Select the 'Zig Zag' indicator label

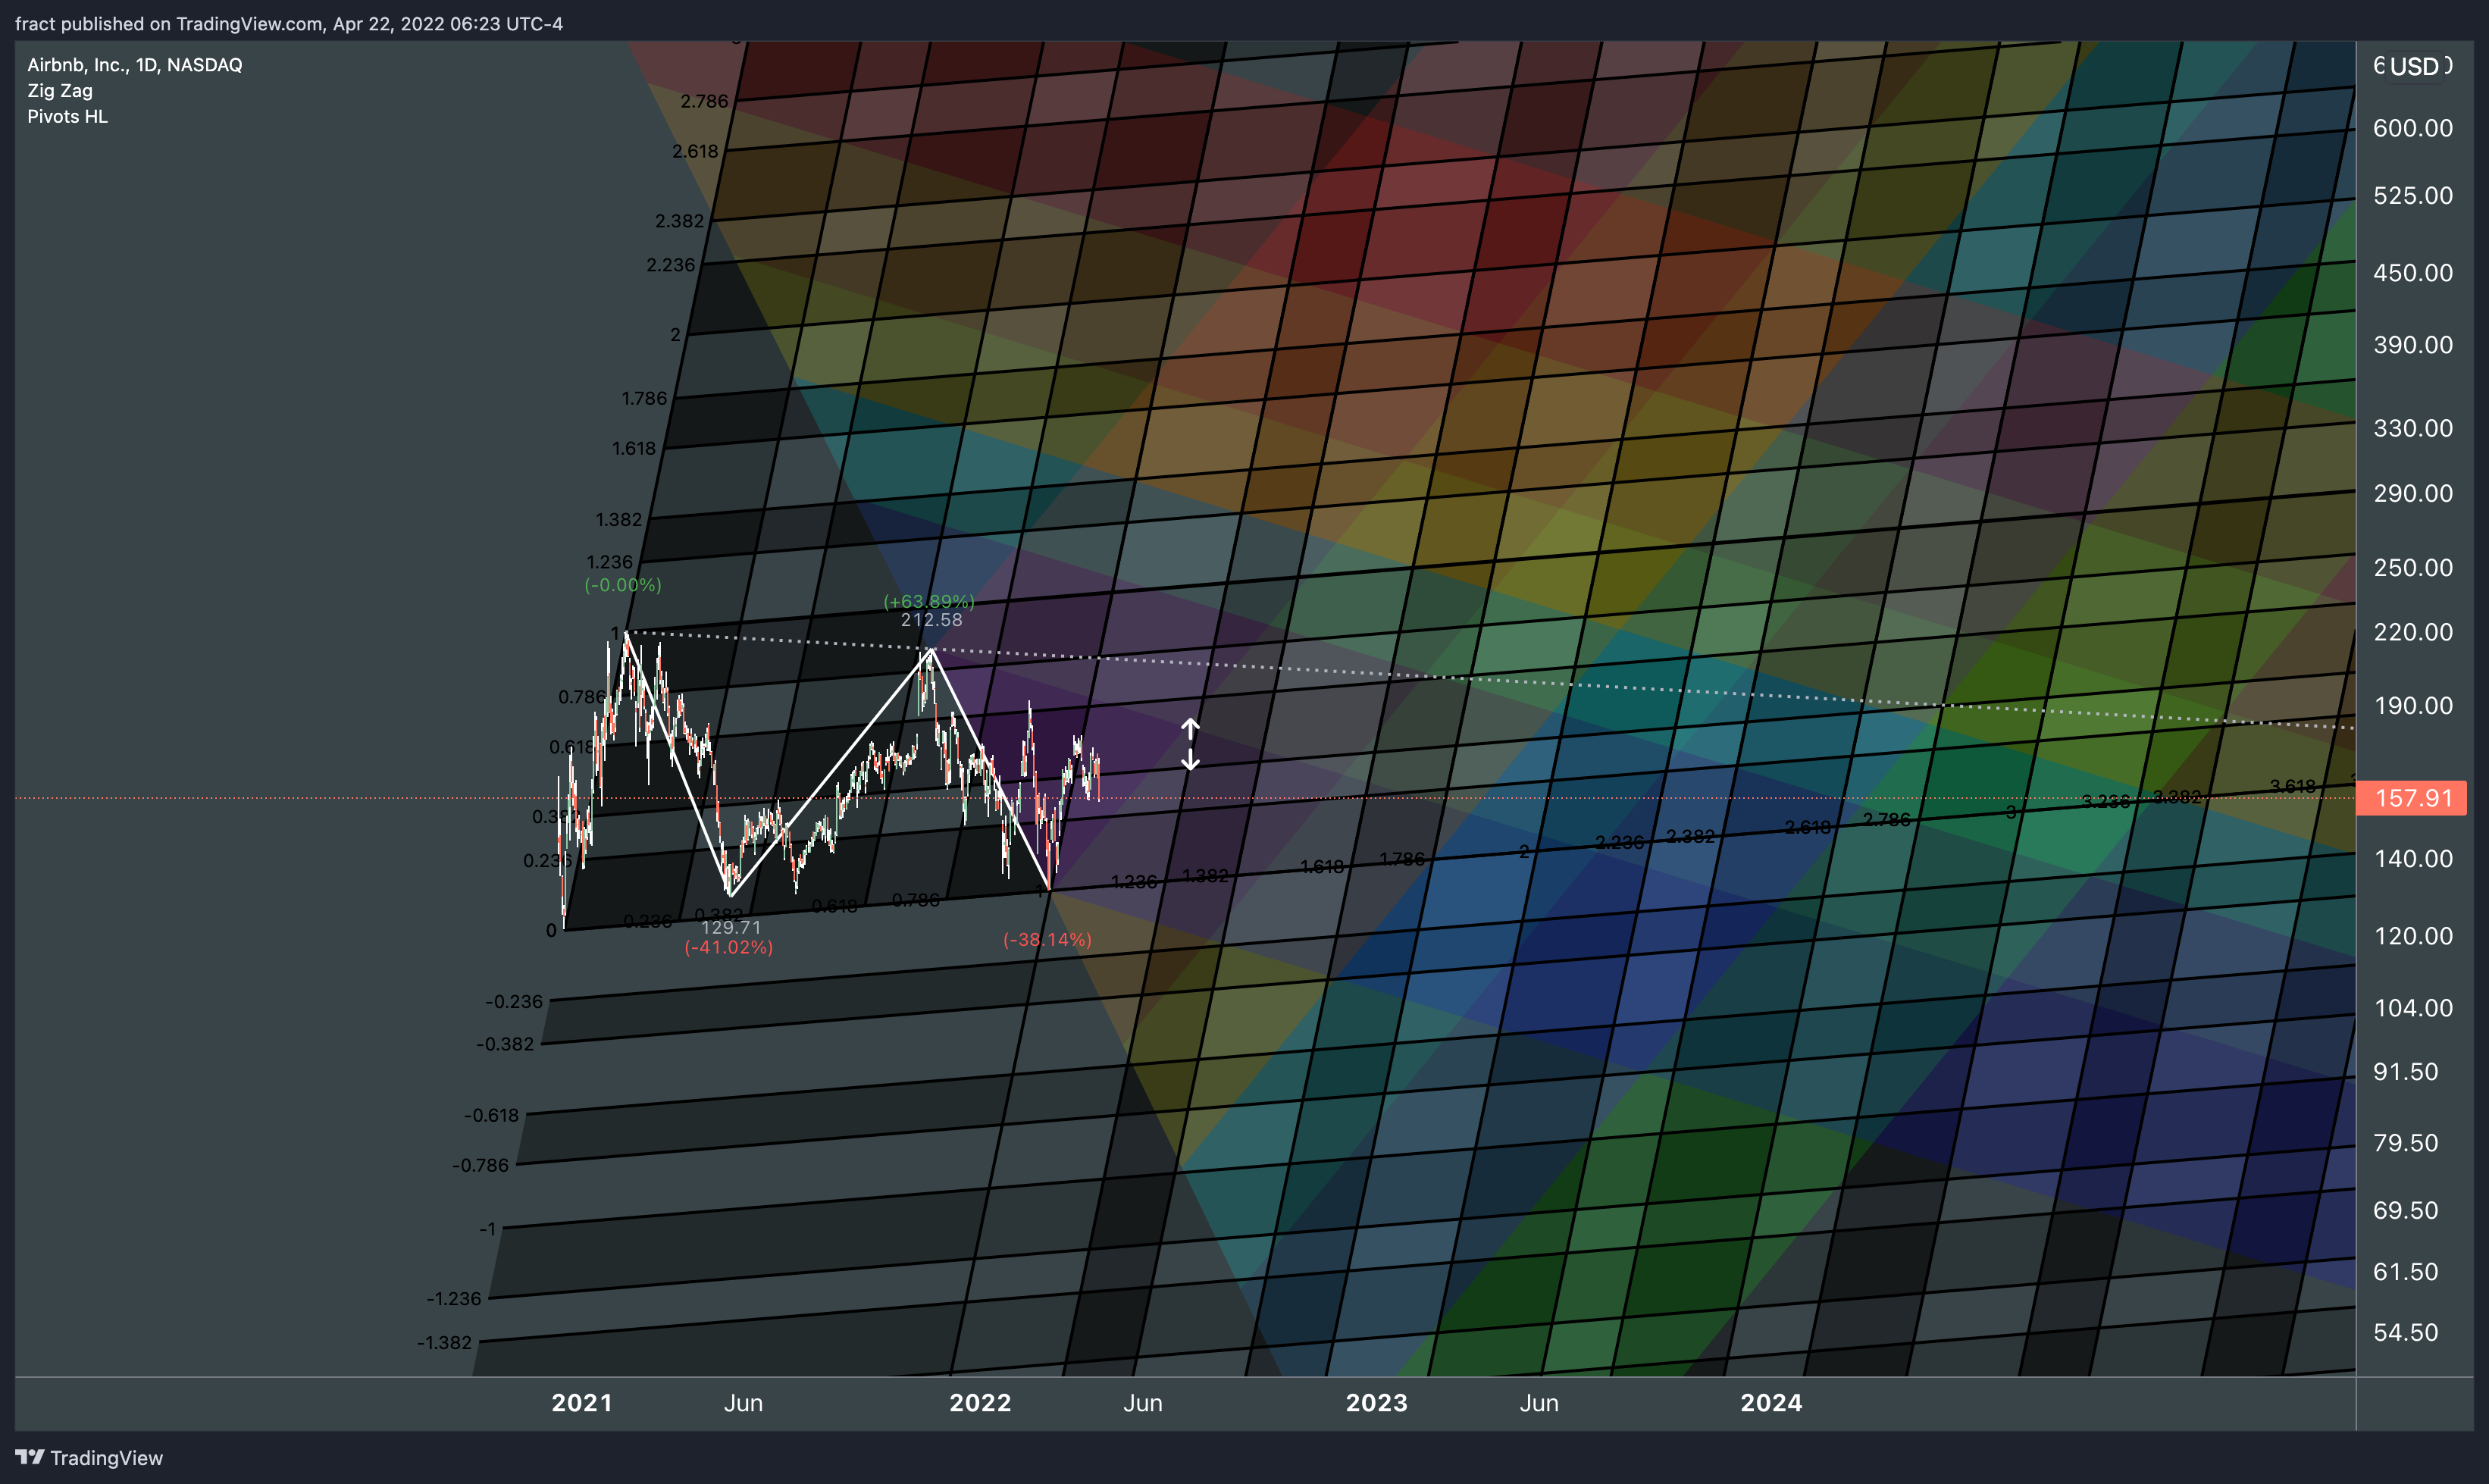pos(60,91)
